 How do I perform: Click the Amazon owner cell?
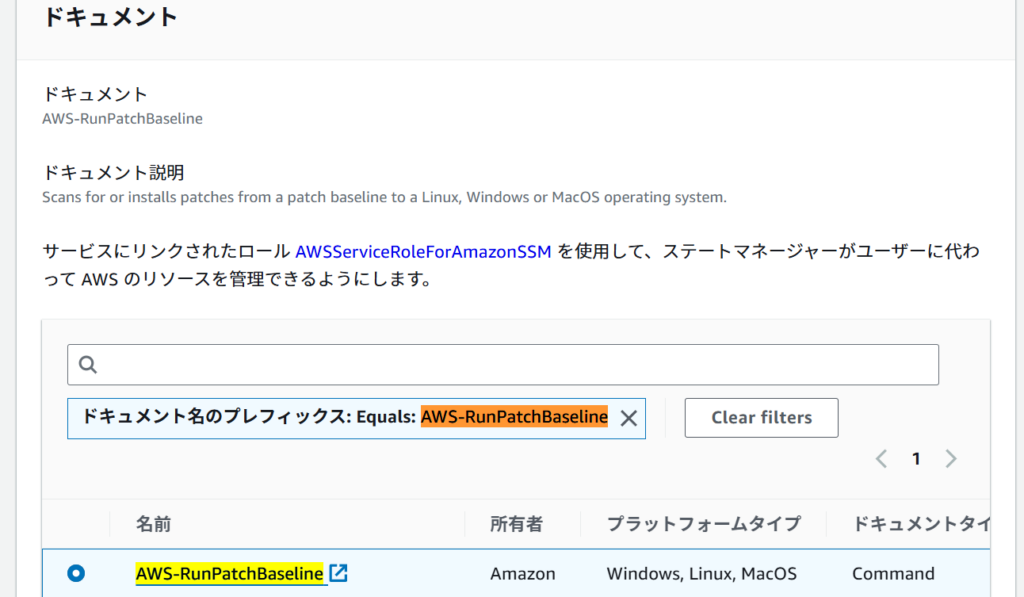[522, 573]
